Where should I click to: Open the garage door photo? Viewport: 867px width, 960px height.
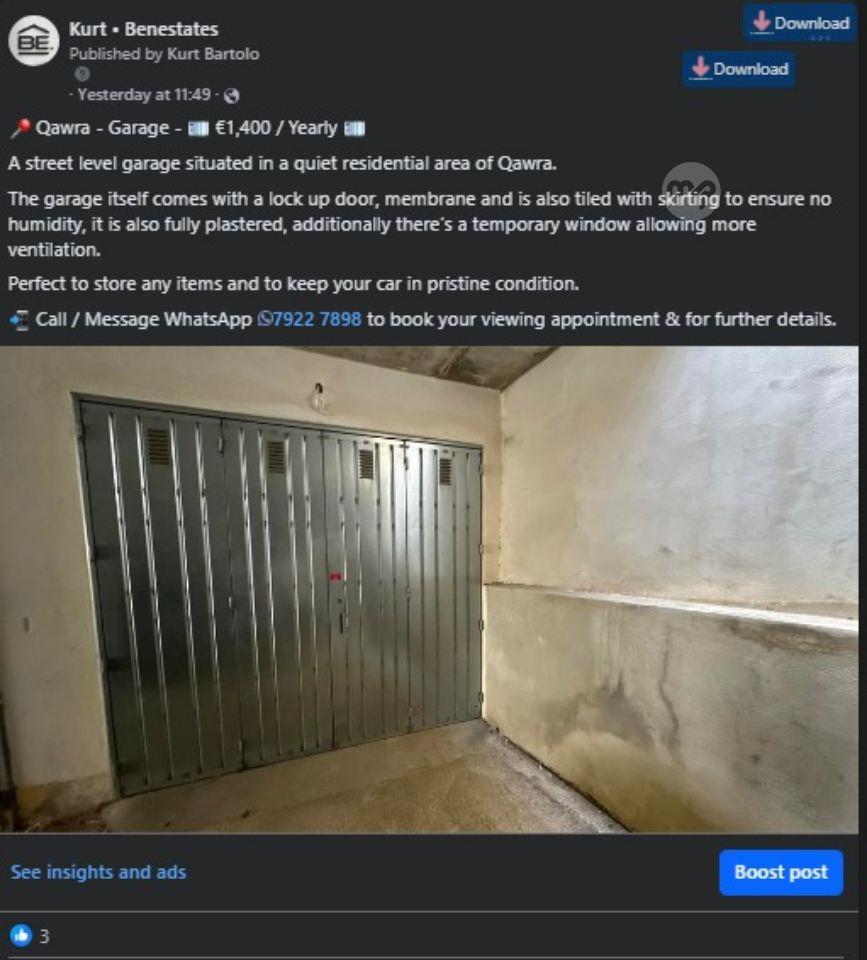pos(429,590)
